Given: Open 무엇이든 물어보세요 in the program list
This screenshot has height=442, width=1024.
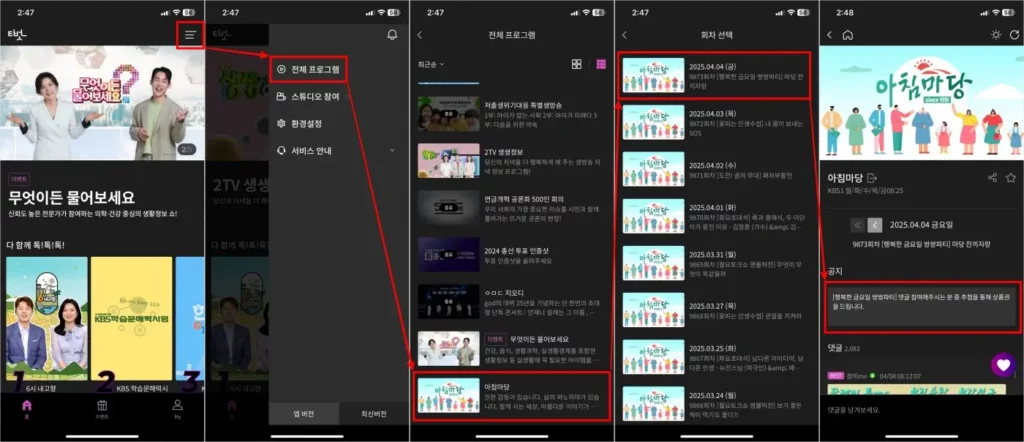Looking at the screenshot, I should point(512,349).
